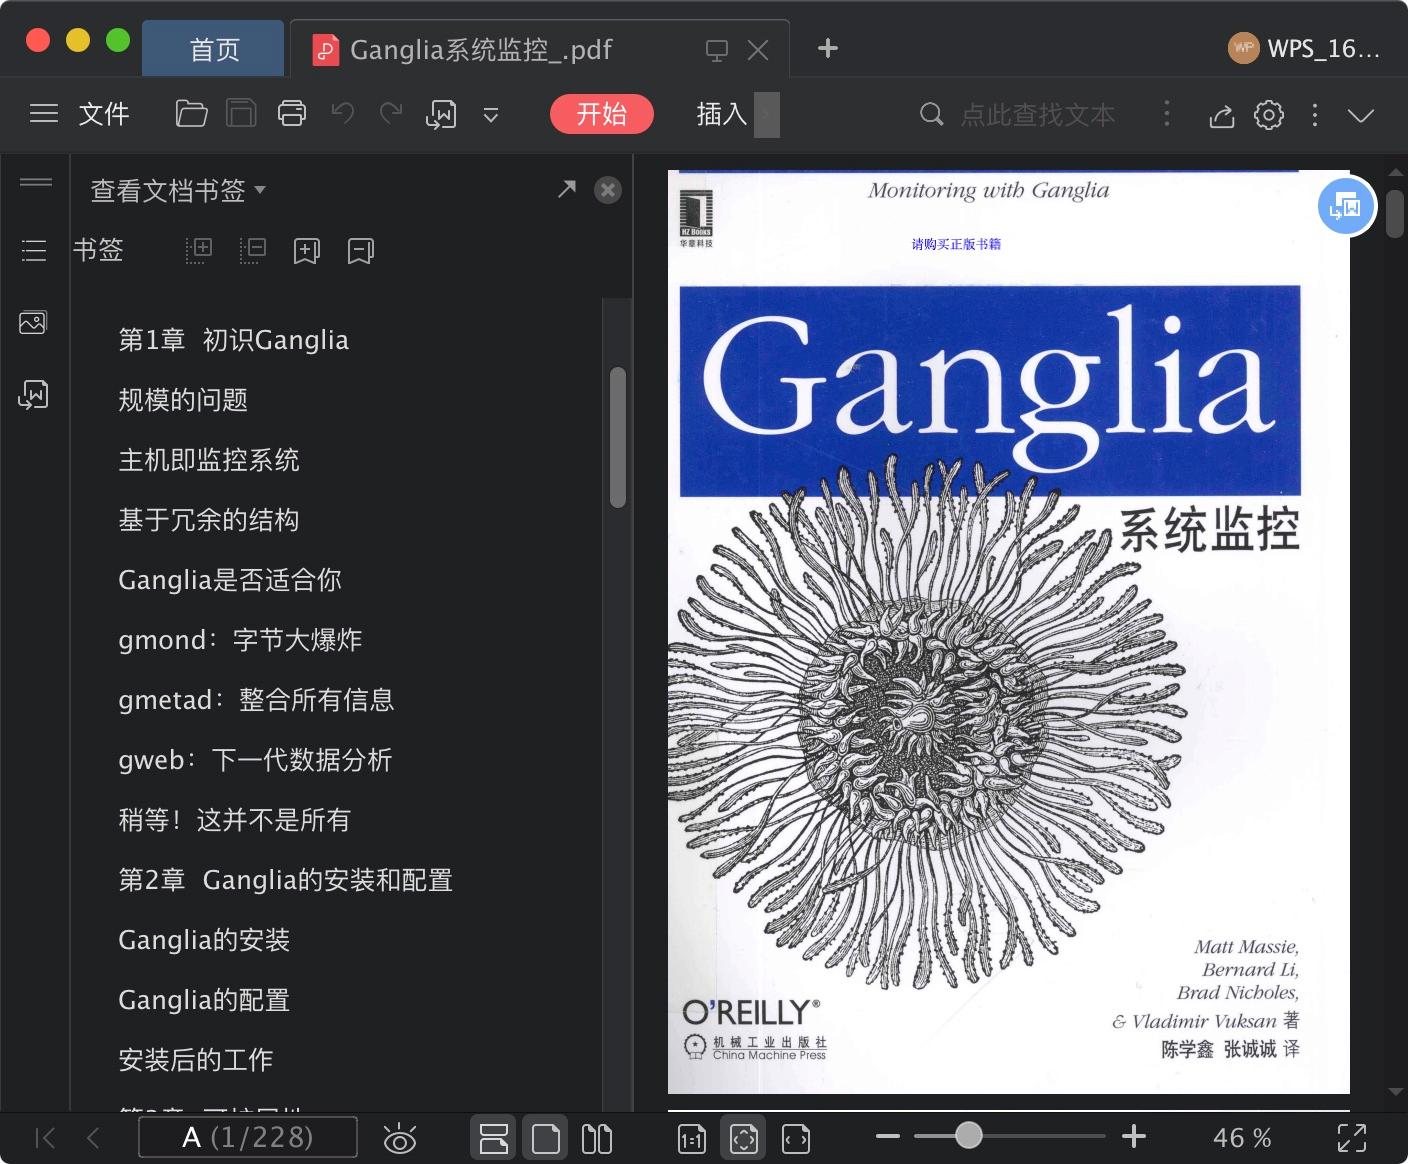The image size is (1408, 1164).
Task: Open bookmark 第2章 Ganglia的安装和配置
Action: 286,880
